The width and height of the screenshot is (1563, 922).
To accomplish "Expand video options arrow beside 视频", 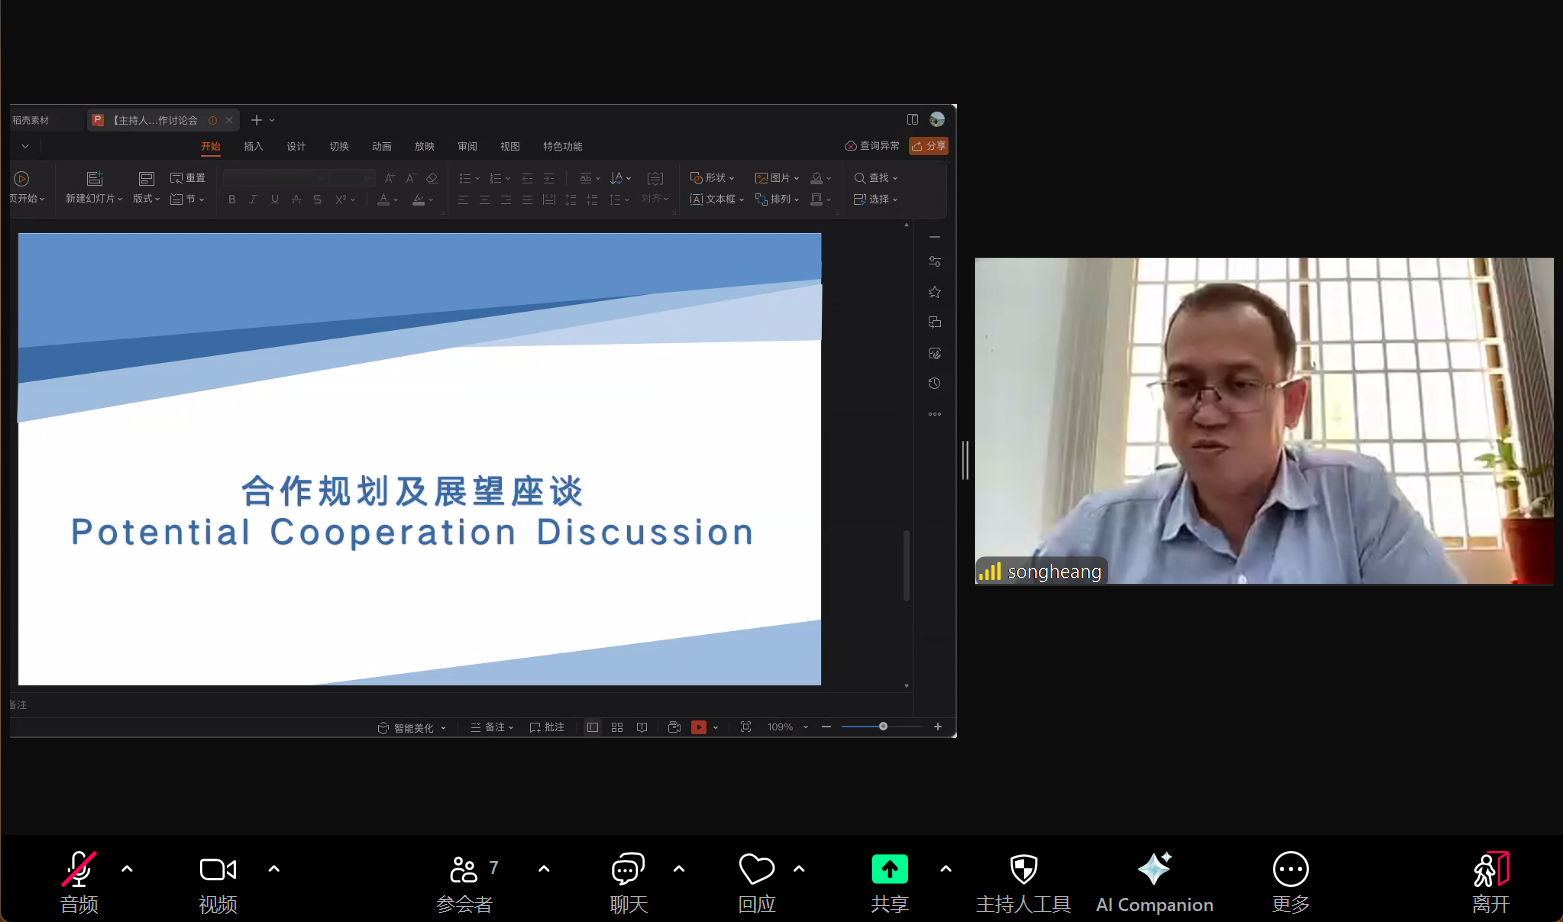I will tap(274, 869).
